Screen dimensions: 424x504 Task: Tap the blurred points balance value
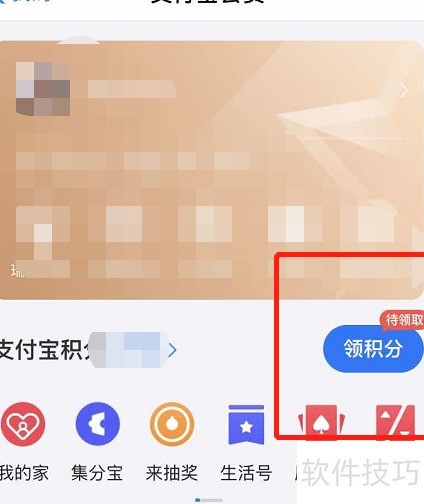pyautogui.click(x=128, y=350)
